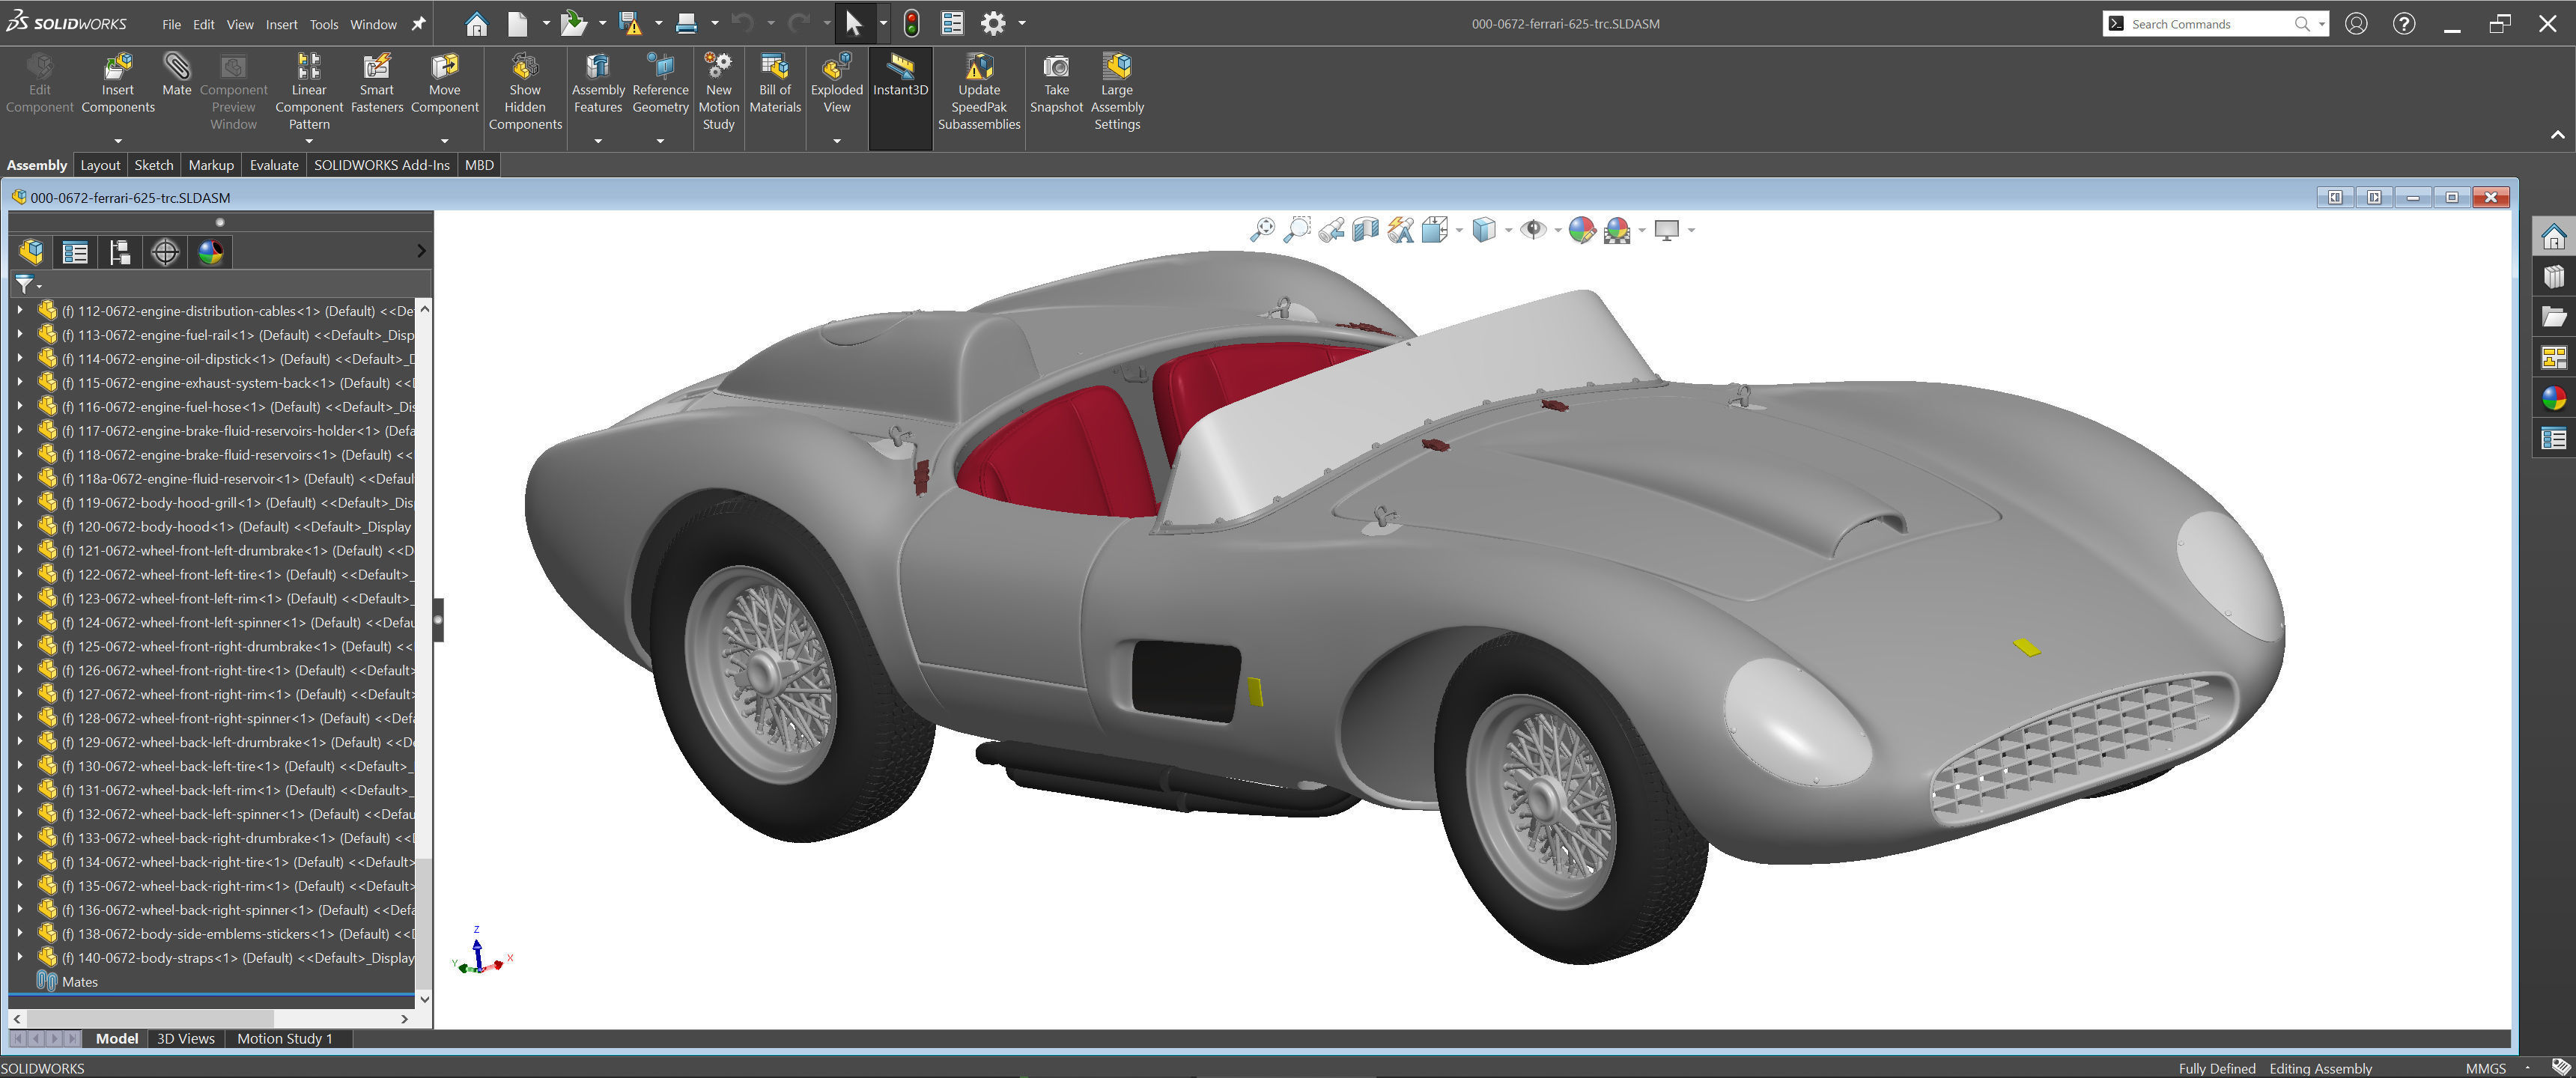Open the Help question mark icon
This screenshot has height=1078, width=2576.
point(2404,23)
